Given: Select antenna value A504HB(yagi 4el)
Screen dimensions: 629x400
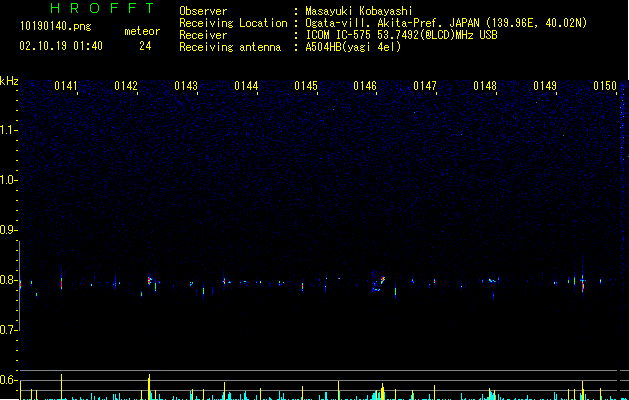Looking at the screenshot, I should pos(353,47).
